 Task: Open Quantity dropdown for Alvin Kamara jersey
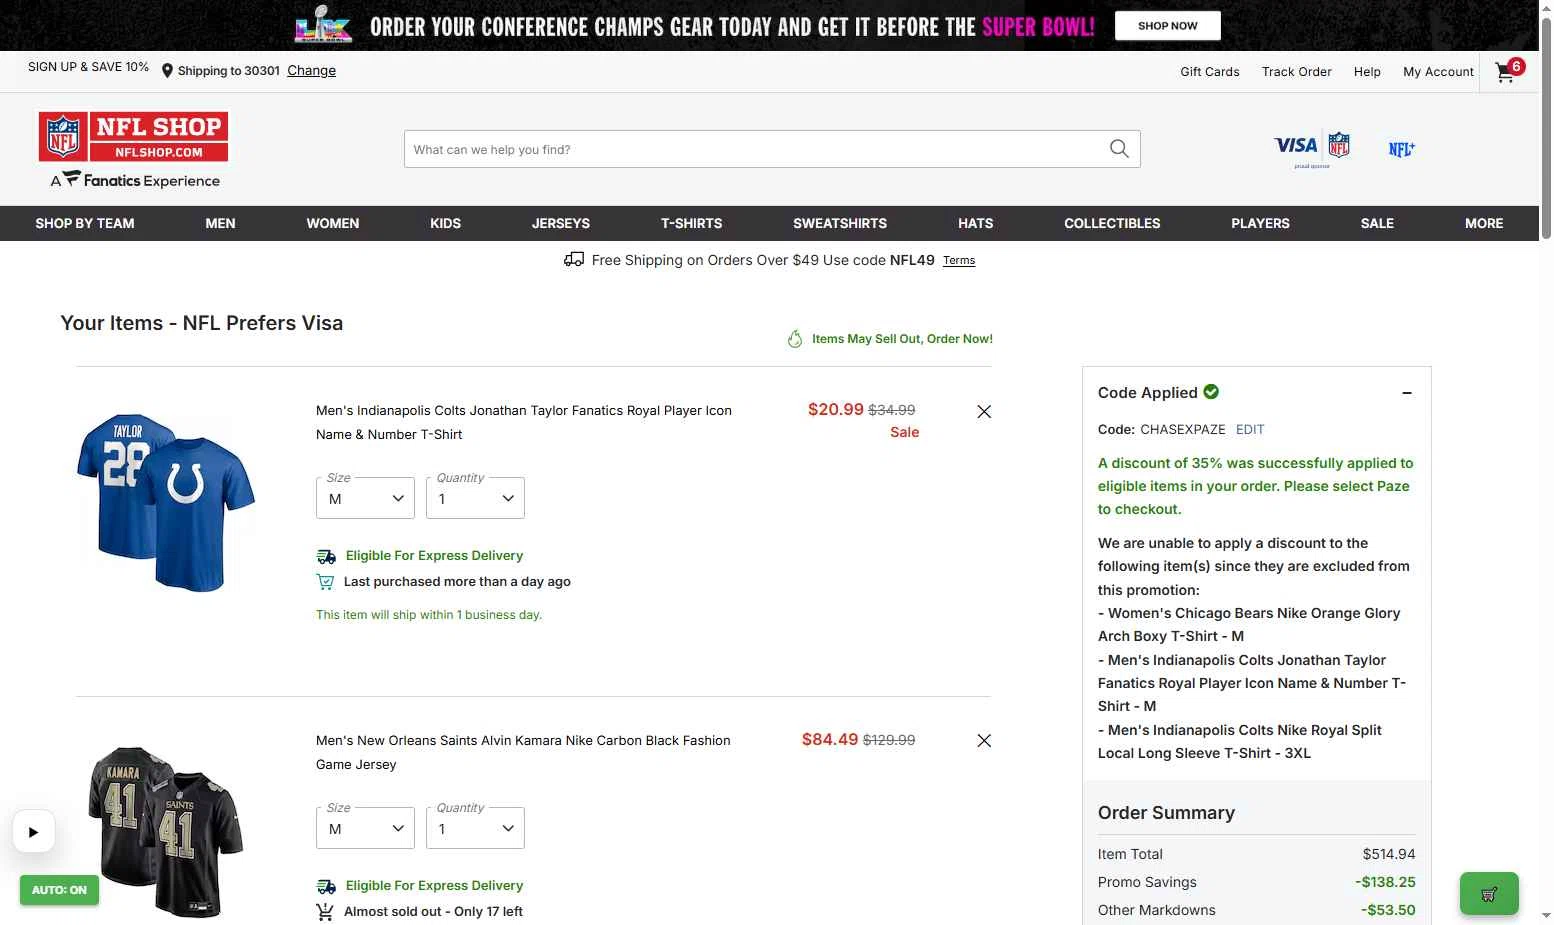(x=475, y=828)
